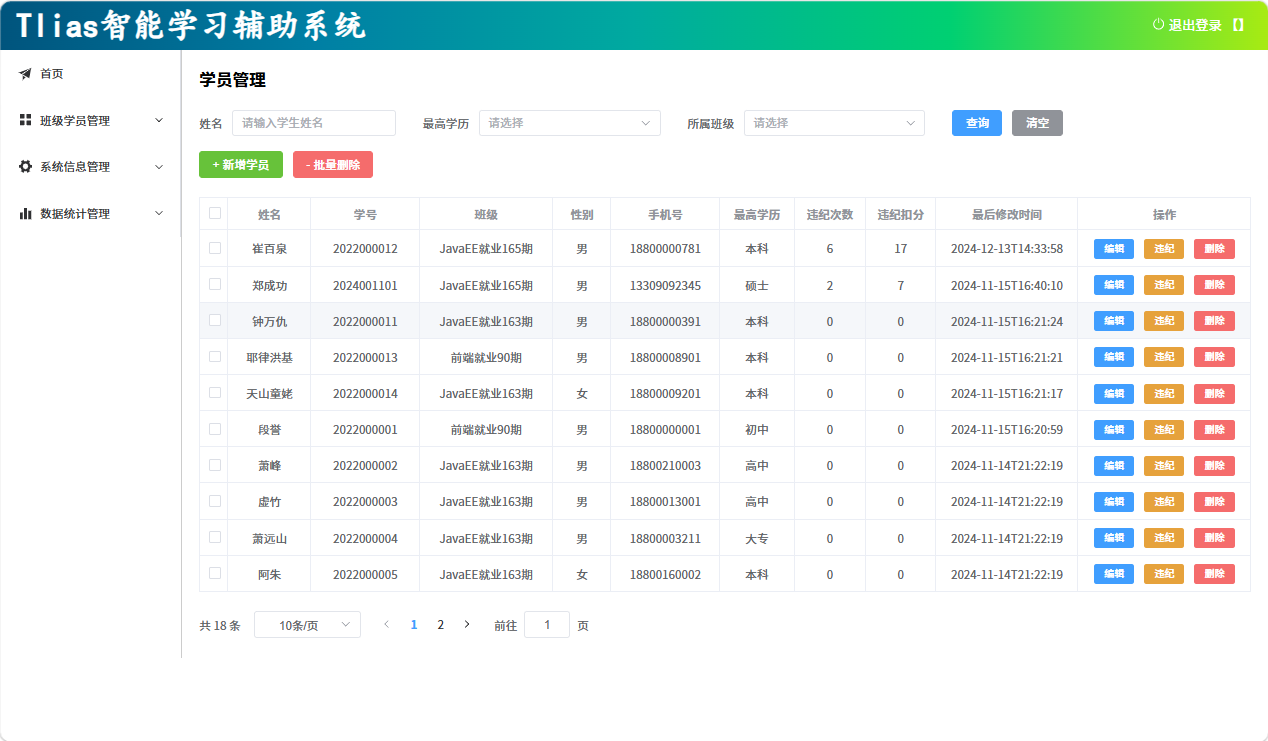This screenshot has height=741, width=1268.
Task: Check the row checkbox for 虚竹
Action: click(x=214, y=501)
